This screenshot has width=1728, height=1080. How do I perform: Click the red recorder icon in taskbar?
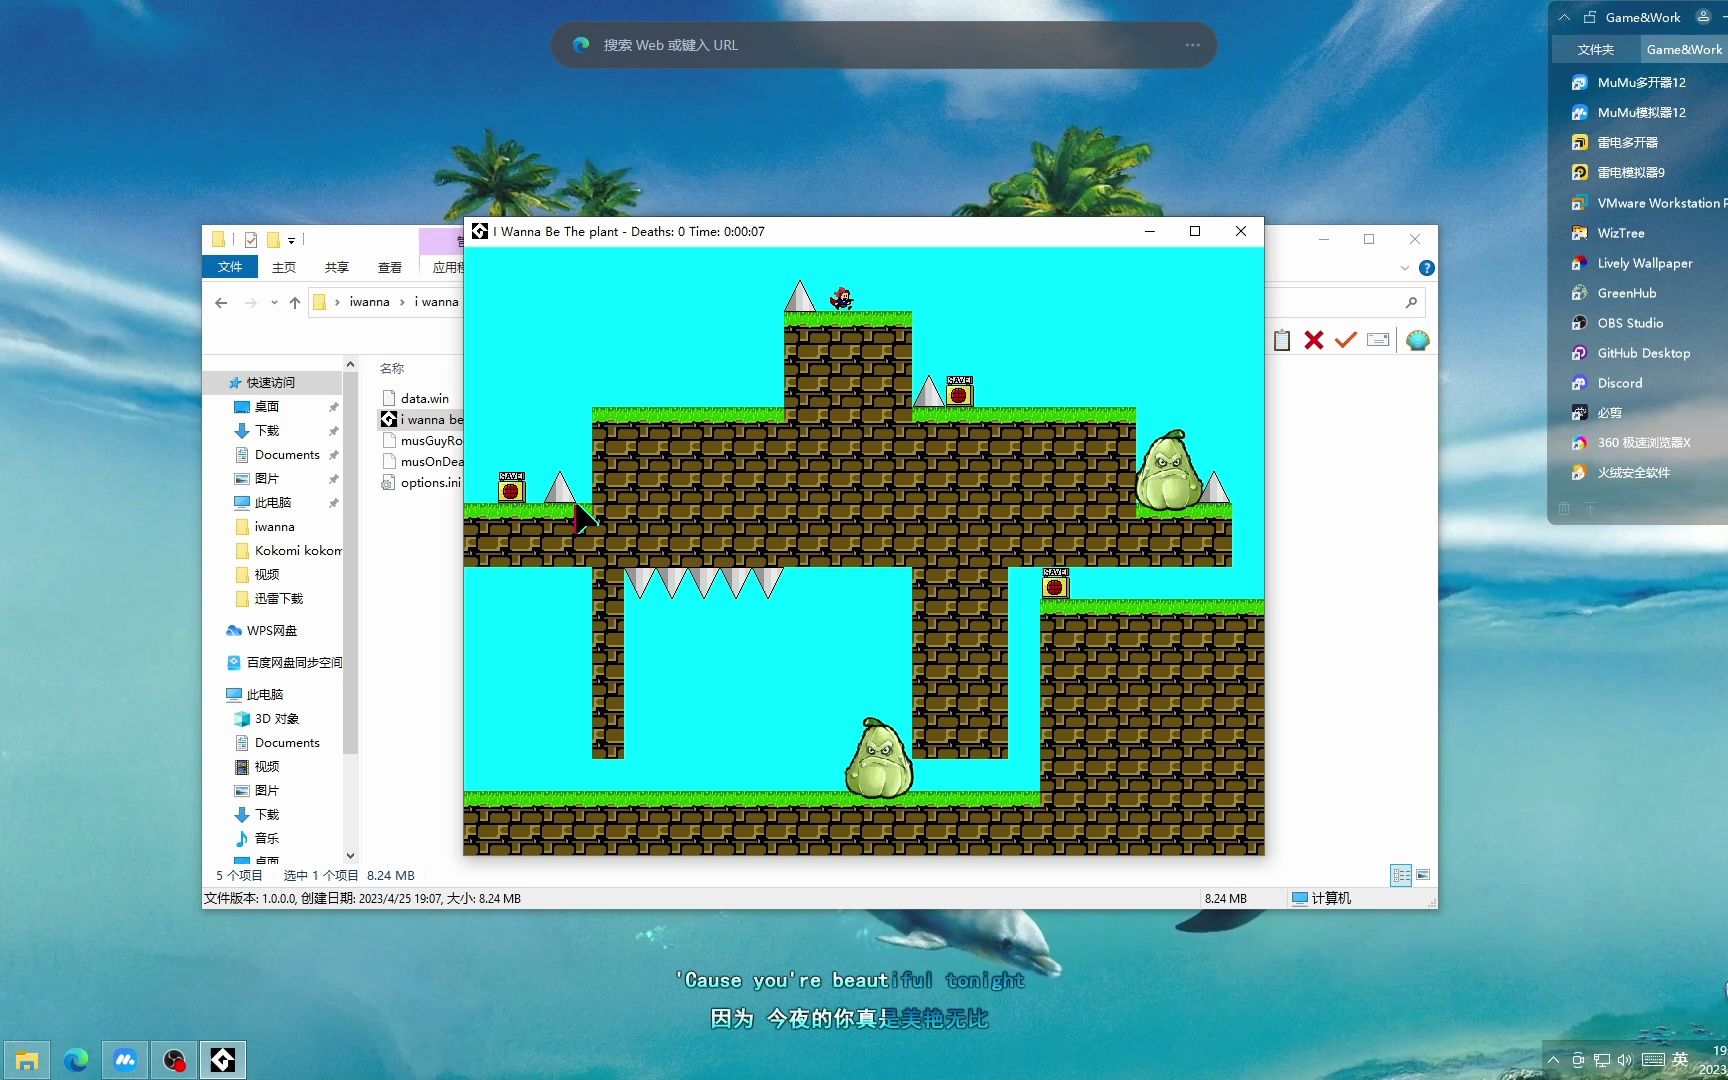(174, 1060)
